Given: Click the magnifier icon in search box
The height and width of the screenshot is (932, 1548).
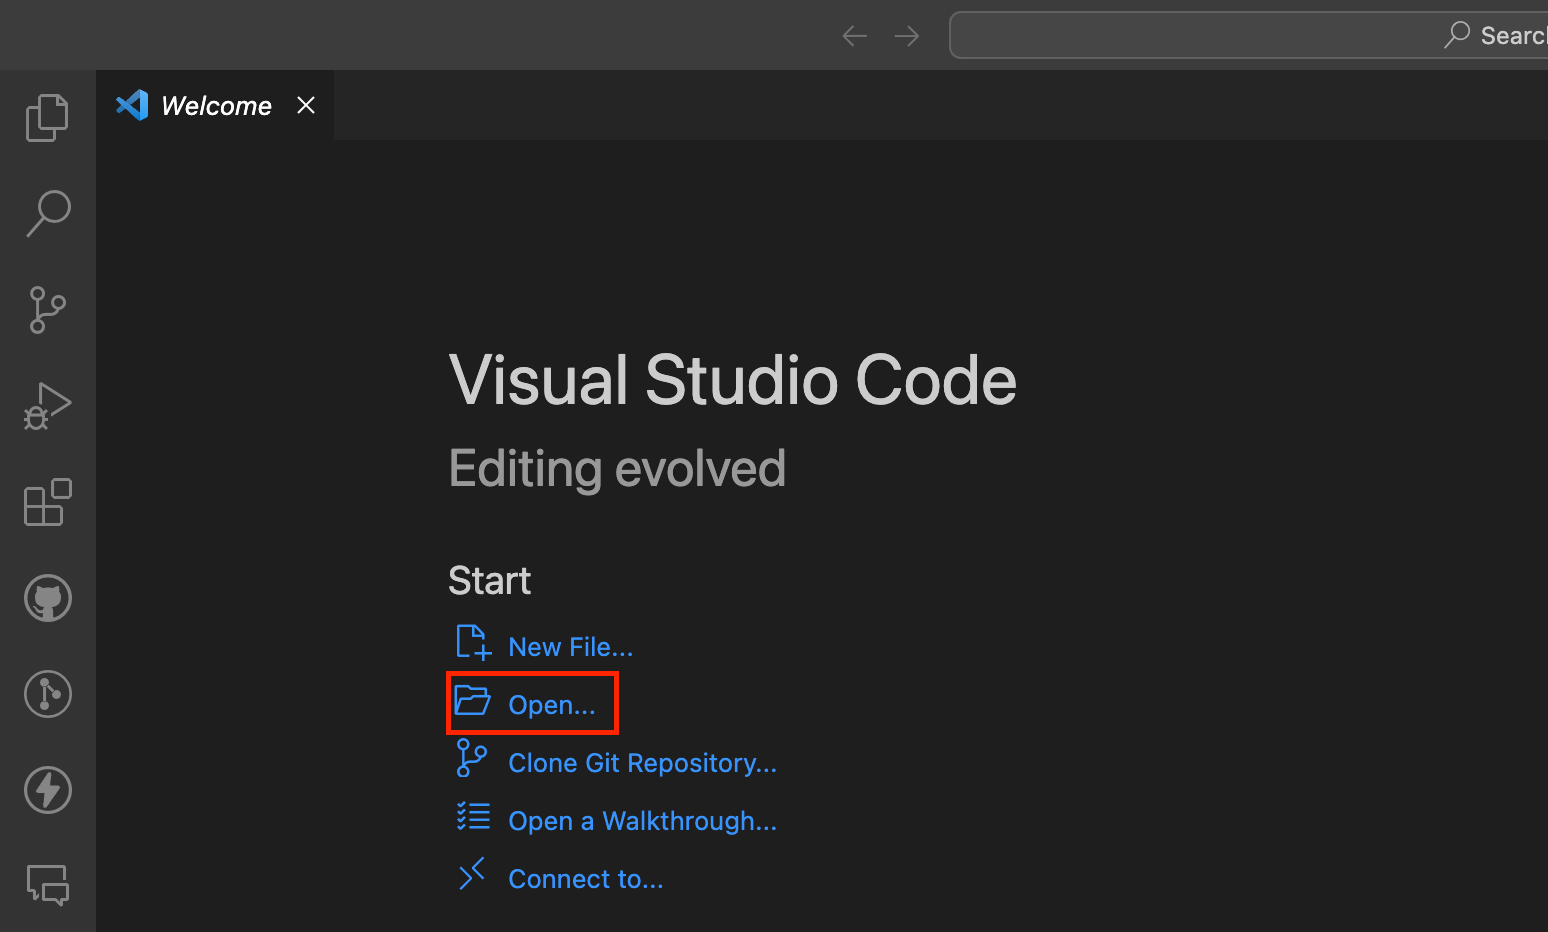Looking at the screenshot, I should click(x=1457, y=35).
